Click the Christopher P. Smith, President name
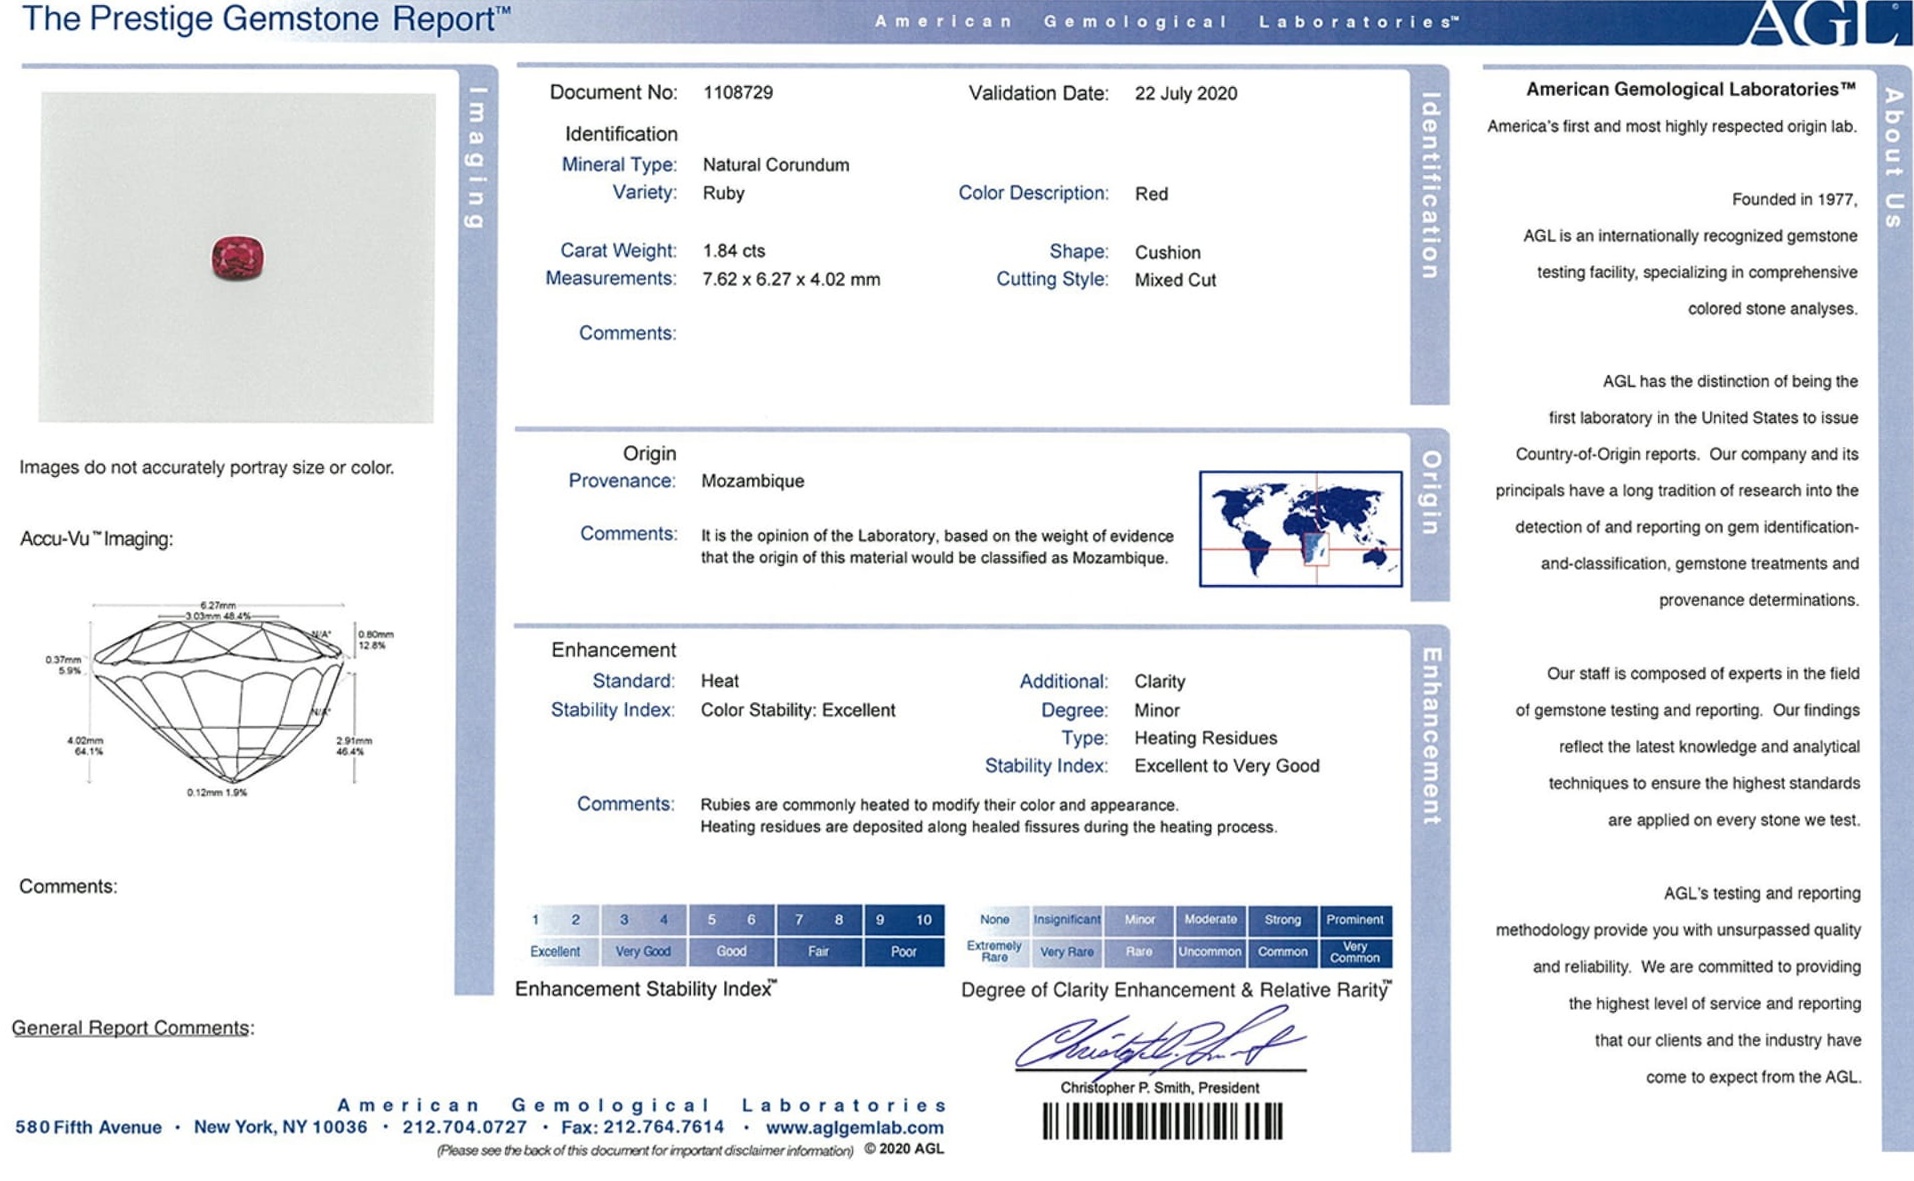The image size is (1914, 1181). (x=1159, y=1088)
